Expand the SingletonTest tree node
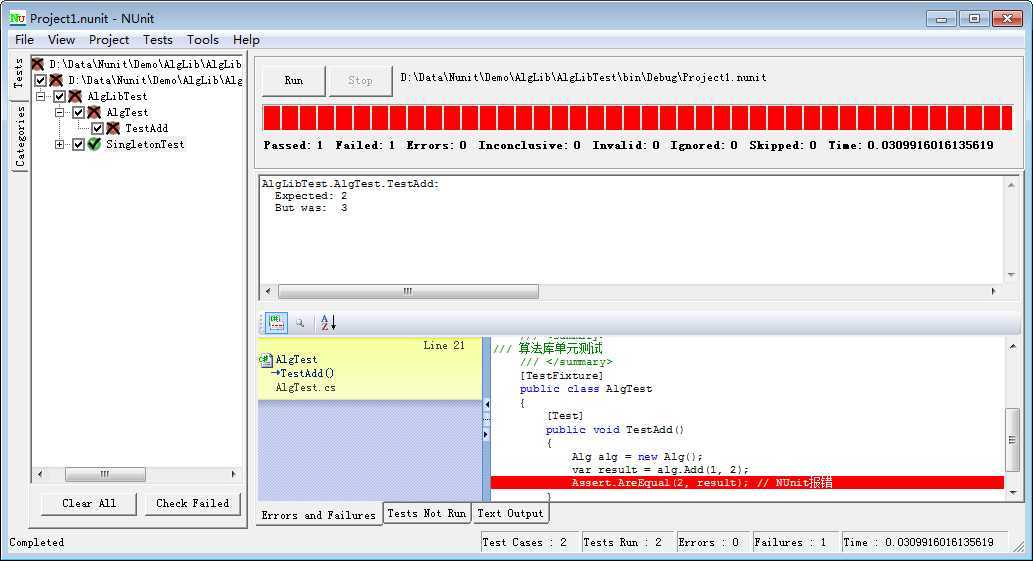 point(60,144)
